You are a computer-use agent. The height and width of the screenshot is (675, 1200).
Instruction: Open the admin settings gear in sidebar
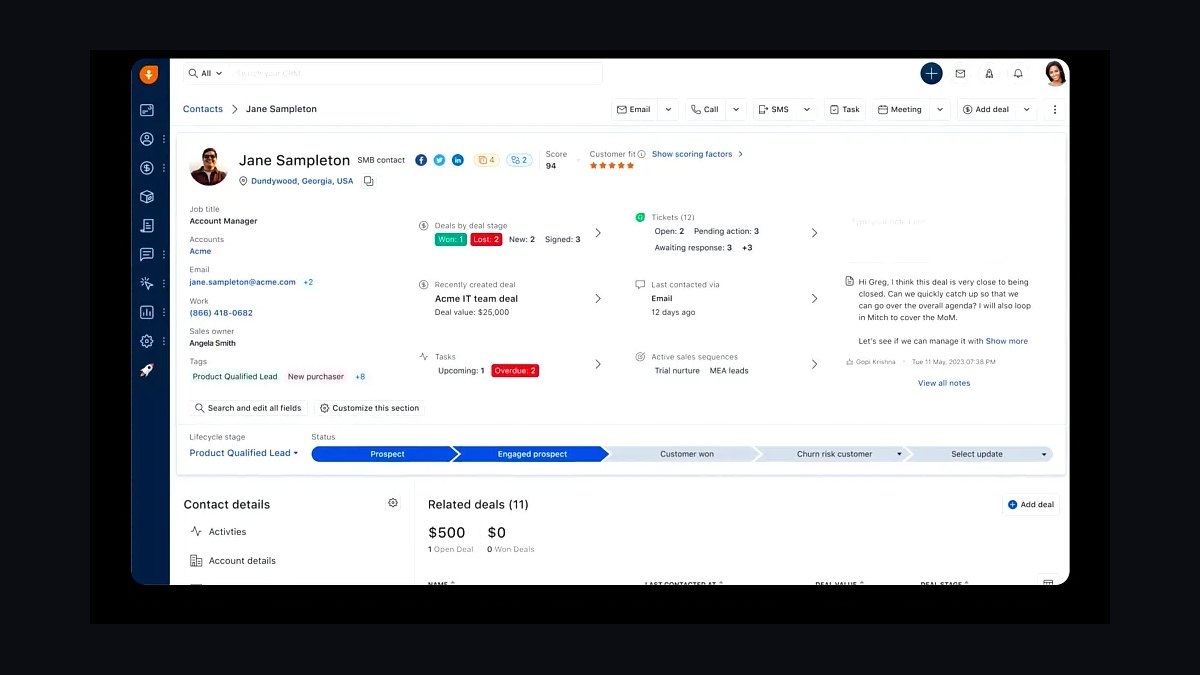(147, 341)
